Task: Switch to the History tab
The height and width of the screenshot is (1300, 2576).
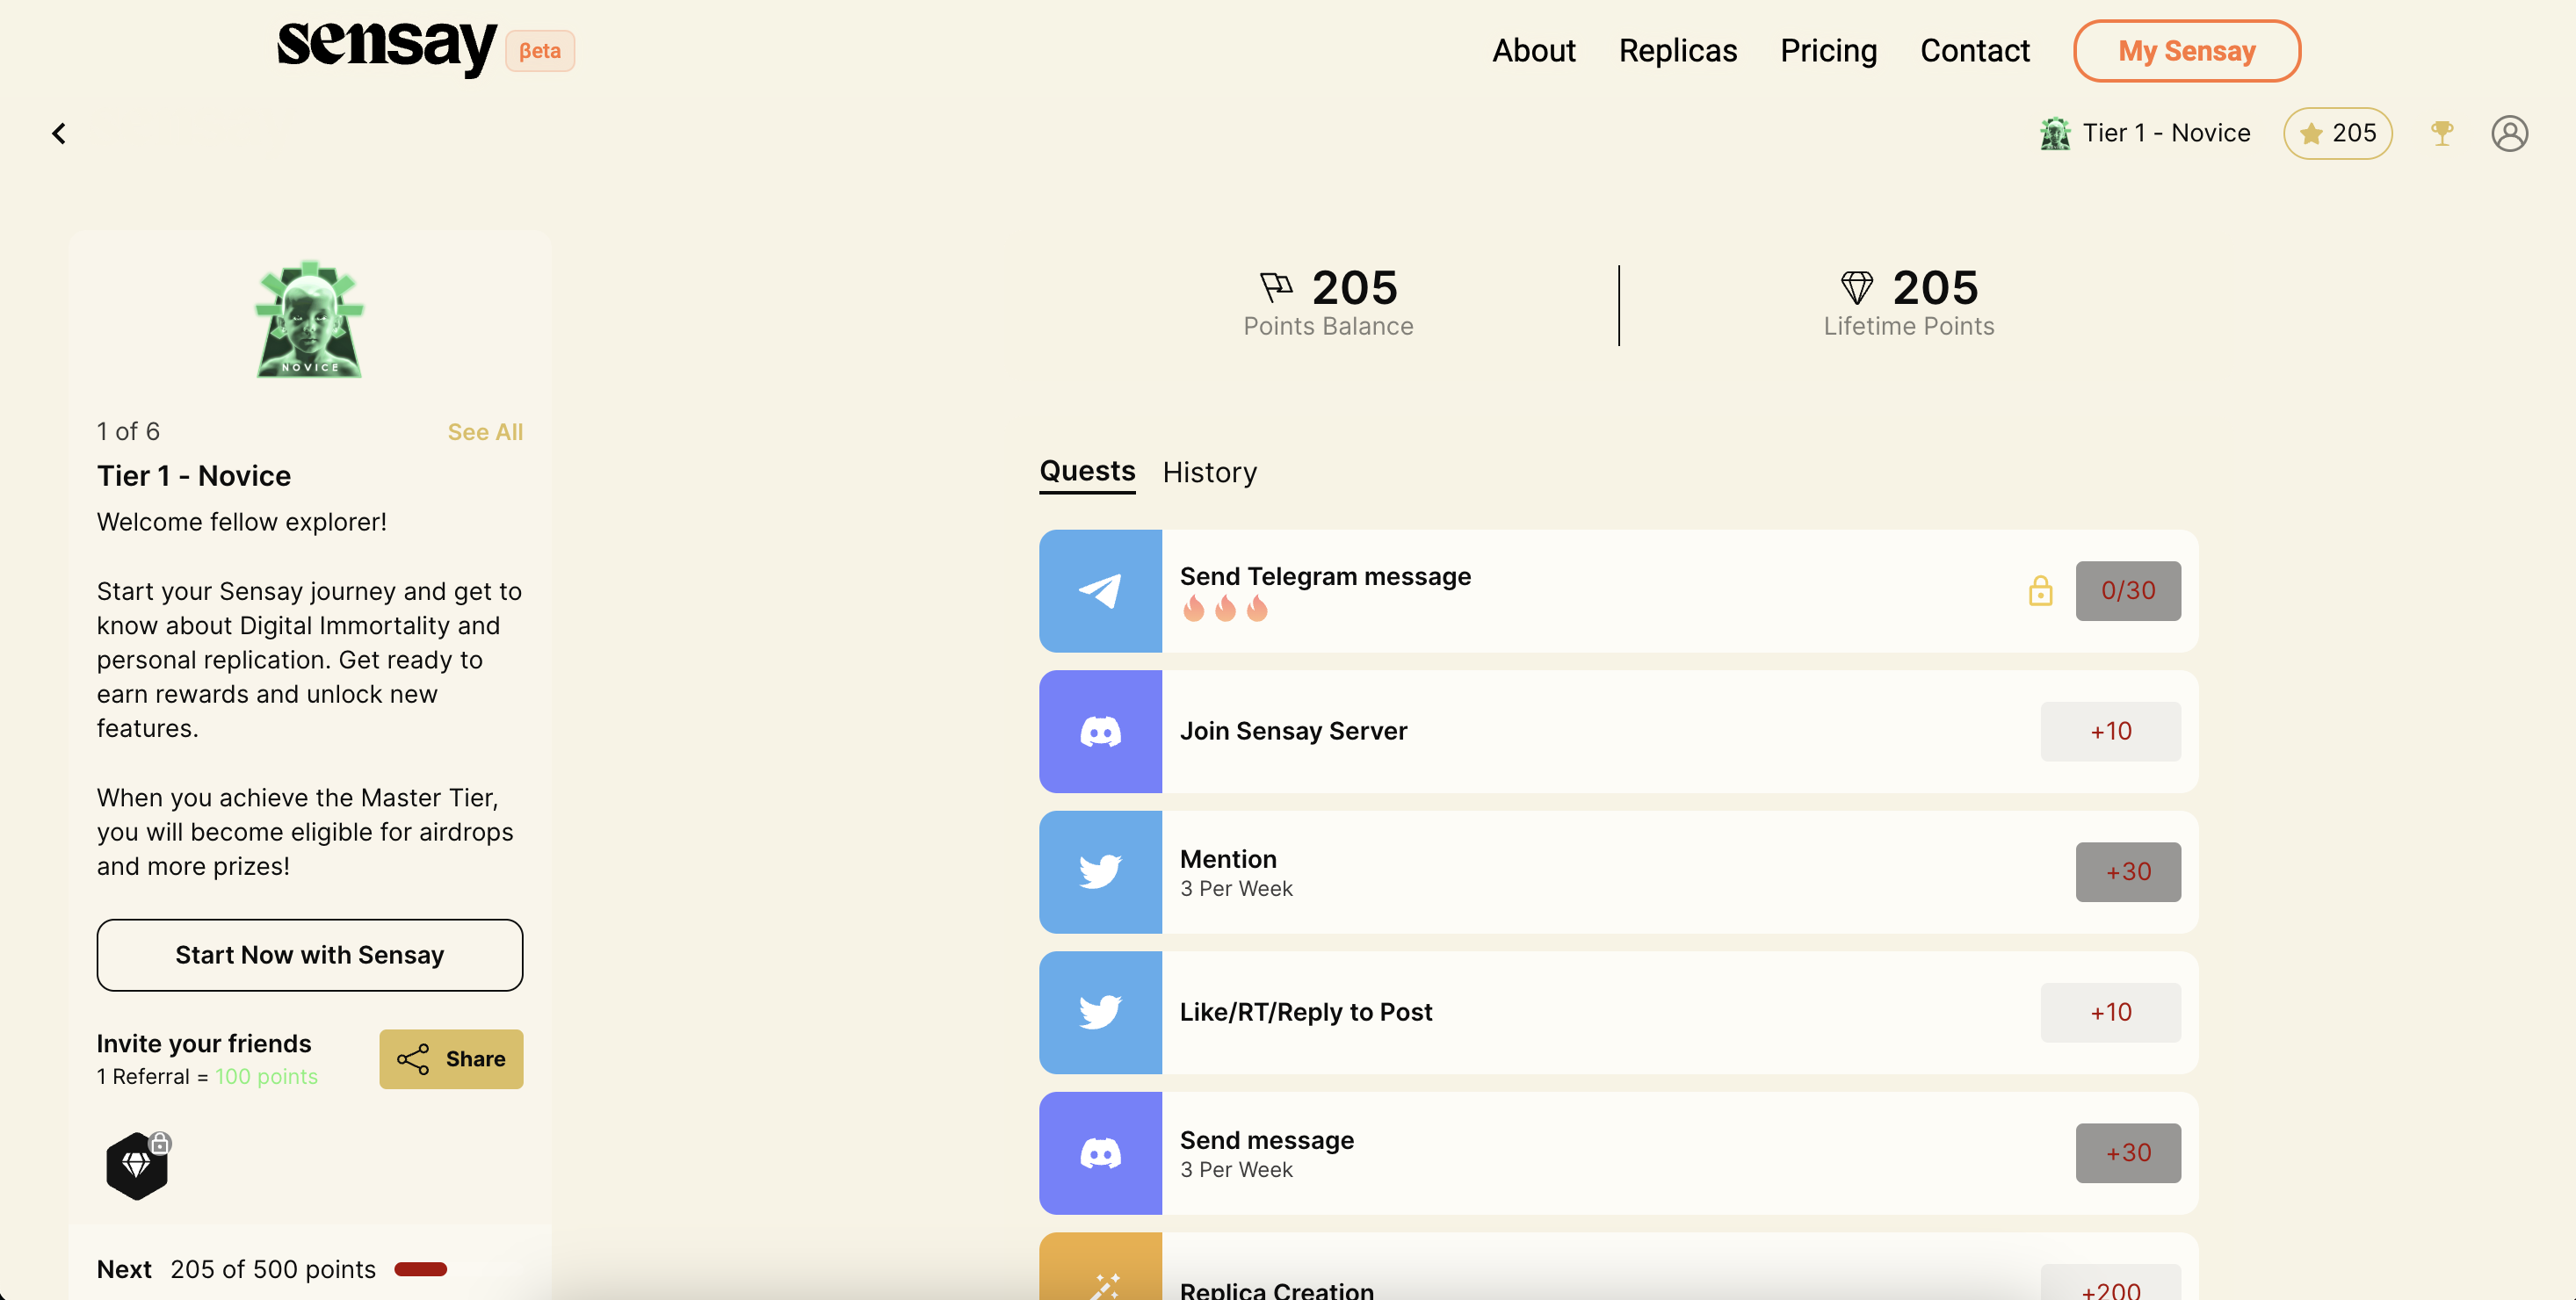Action: tap(1209, 472)
